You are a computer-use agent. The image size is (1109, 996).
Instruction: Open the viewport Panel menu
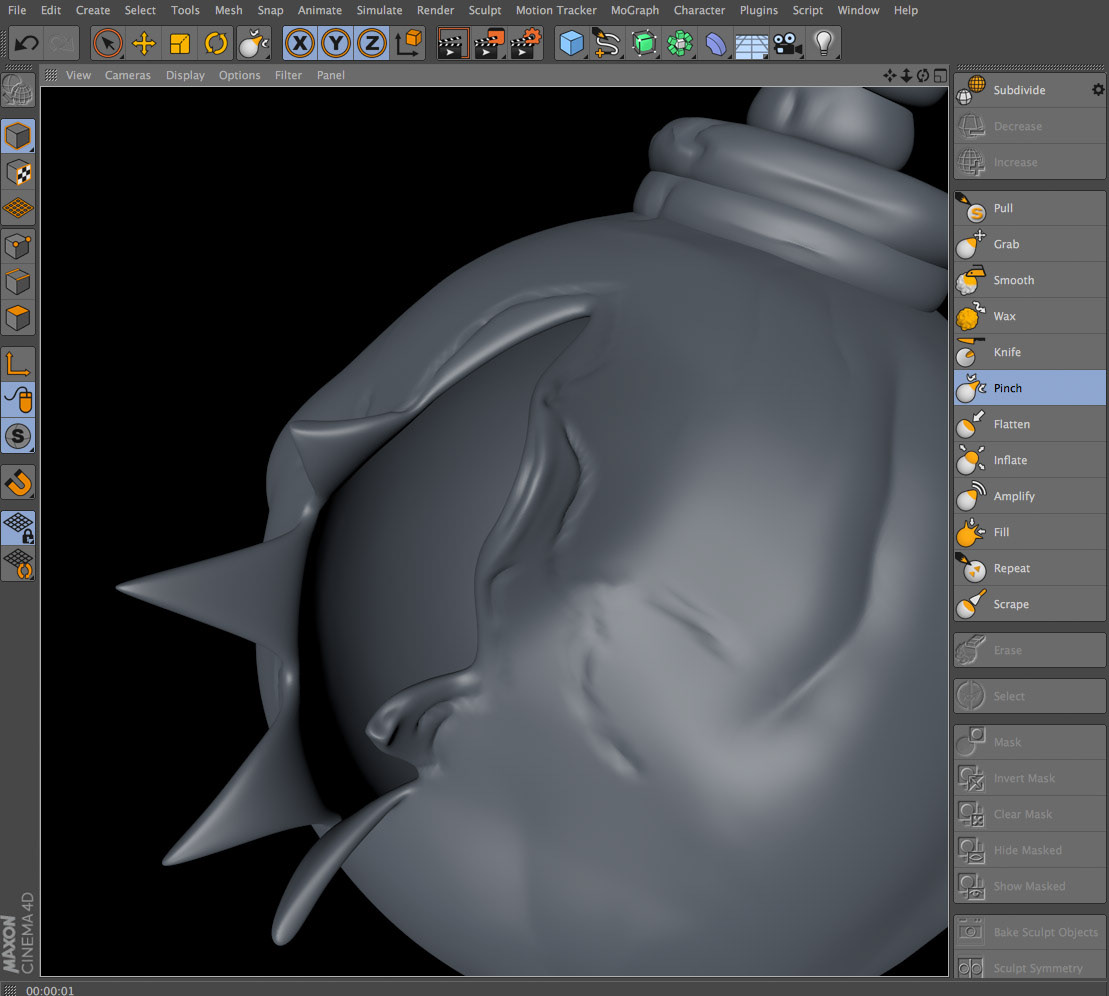click(330, 75)
